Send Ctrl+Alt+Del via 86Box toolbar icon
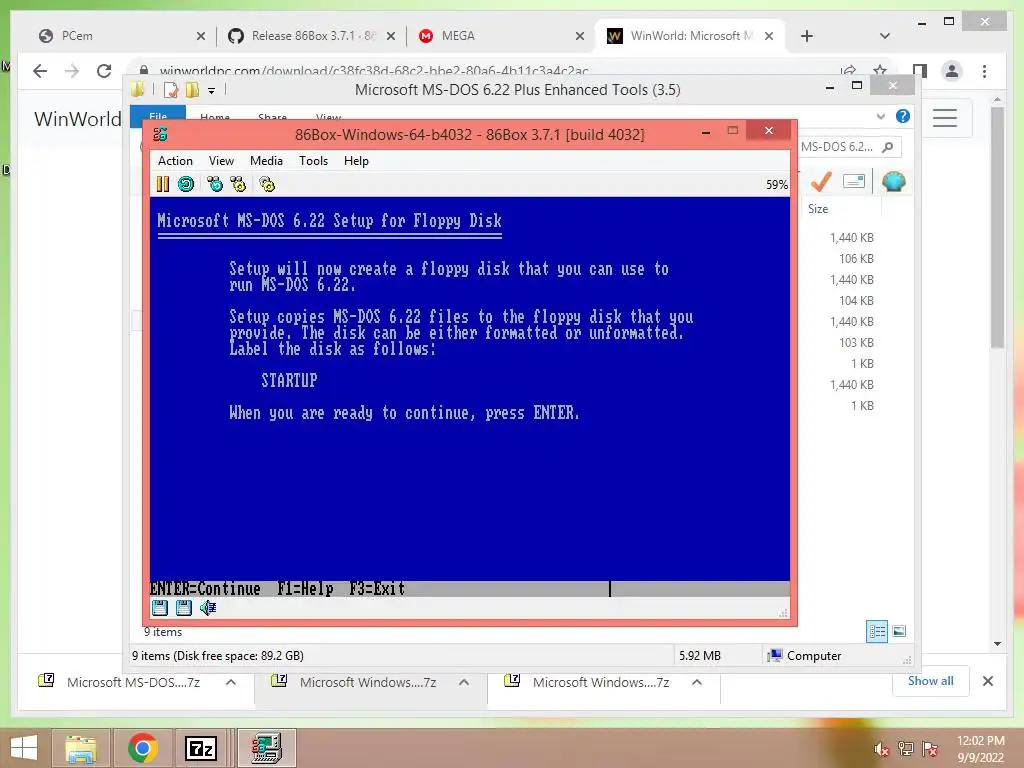 click(x=215, y=184)
